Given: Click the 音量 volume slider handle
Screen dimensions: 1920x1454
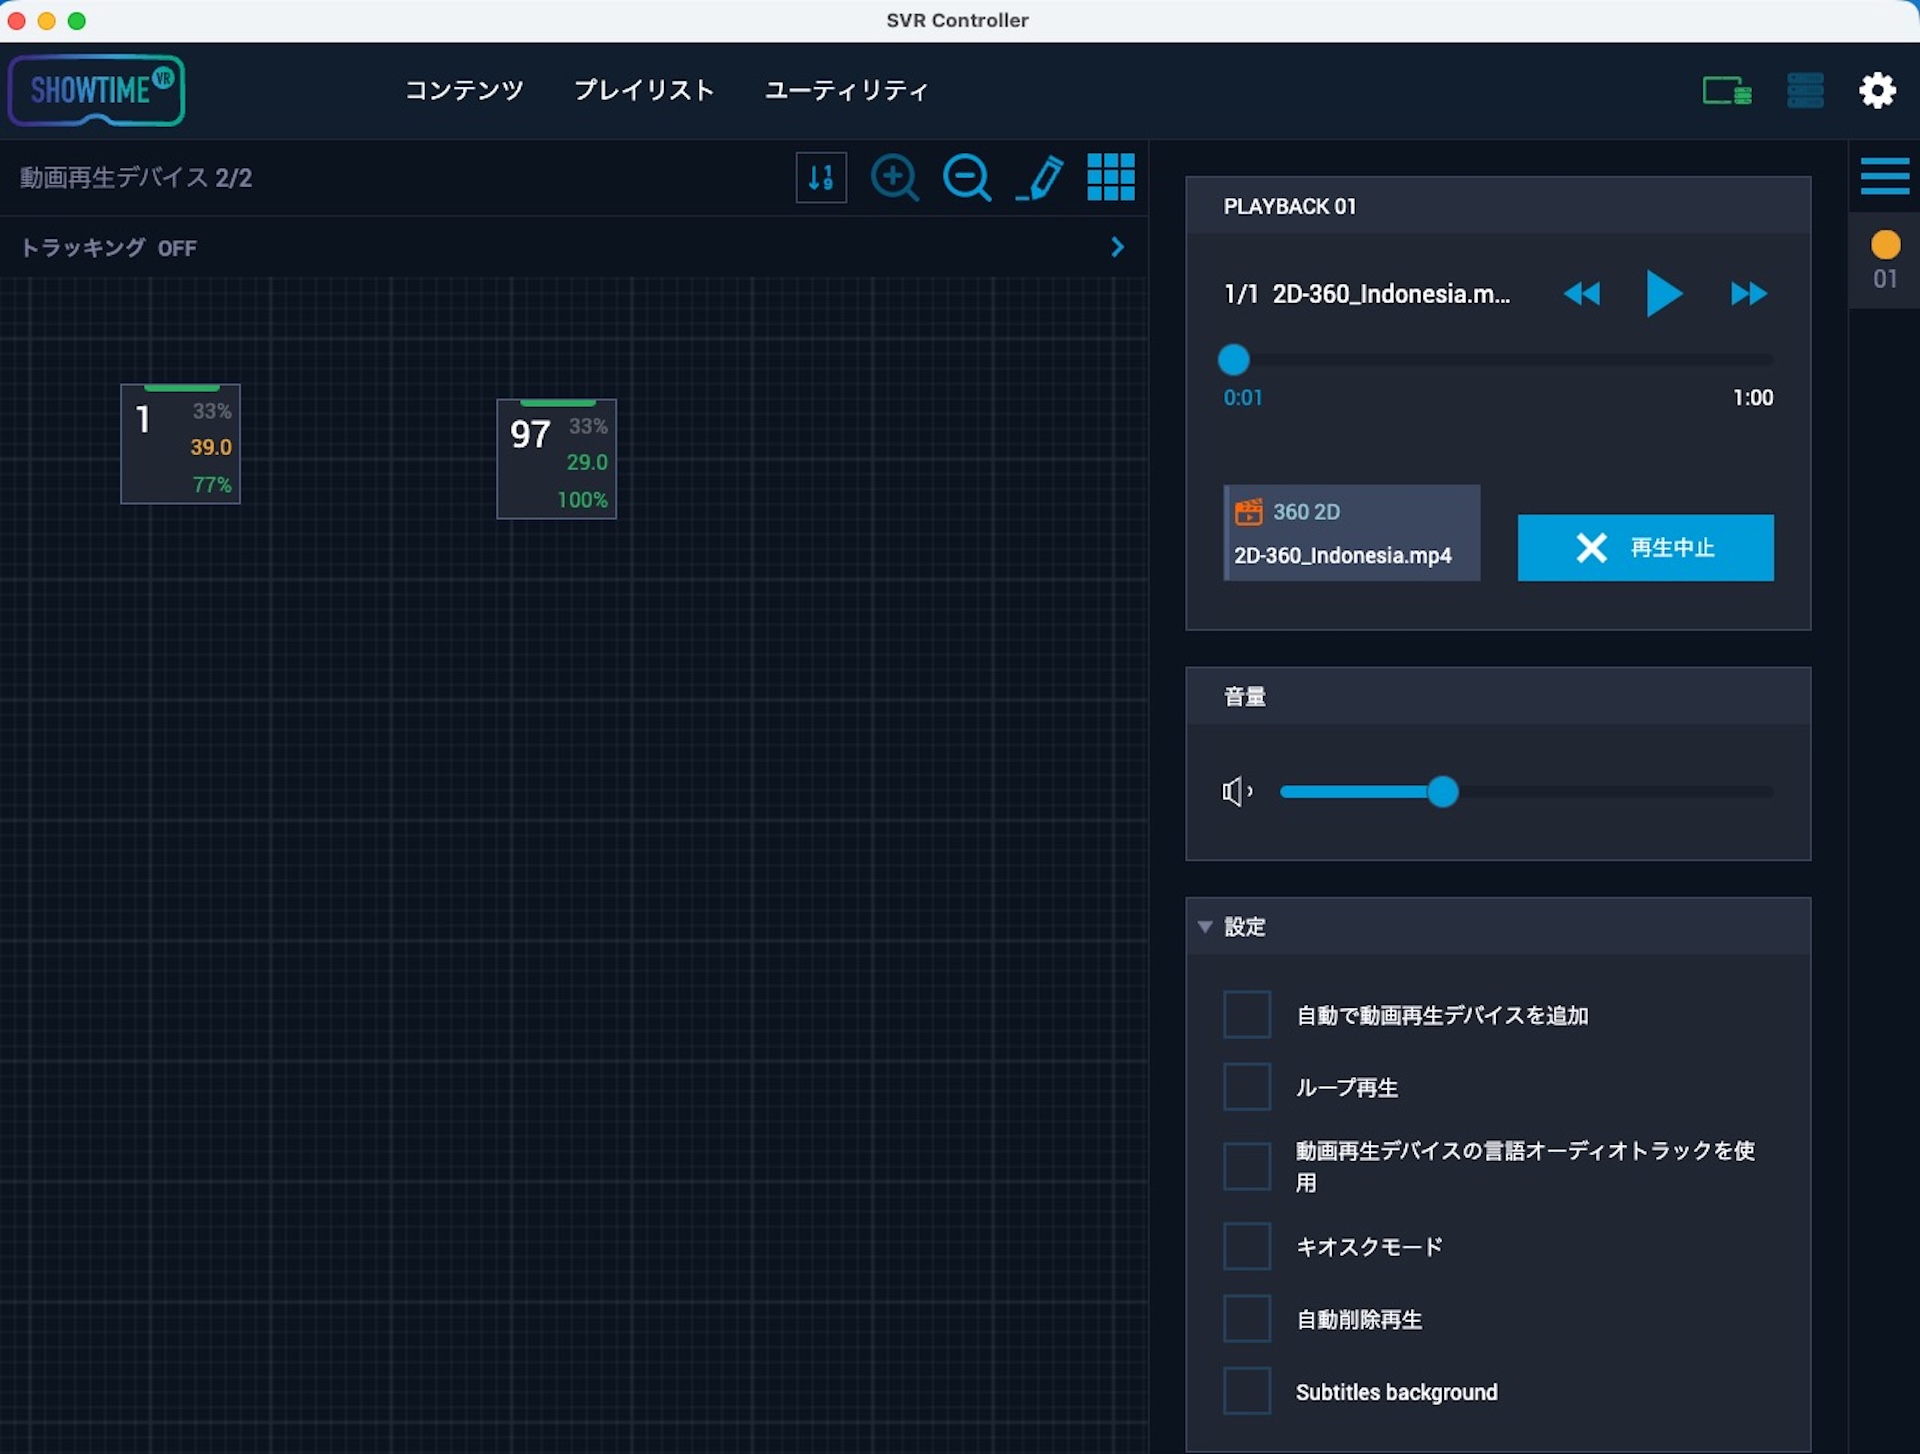Looking at the screenshot, I should pos(1442,791).
